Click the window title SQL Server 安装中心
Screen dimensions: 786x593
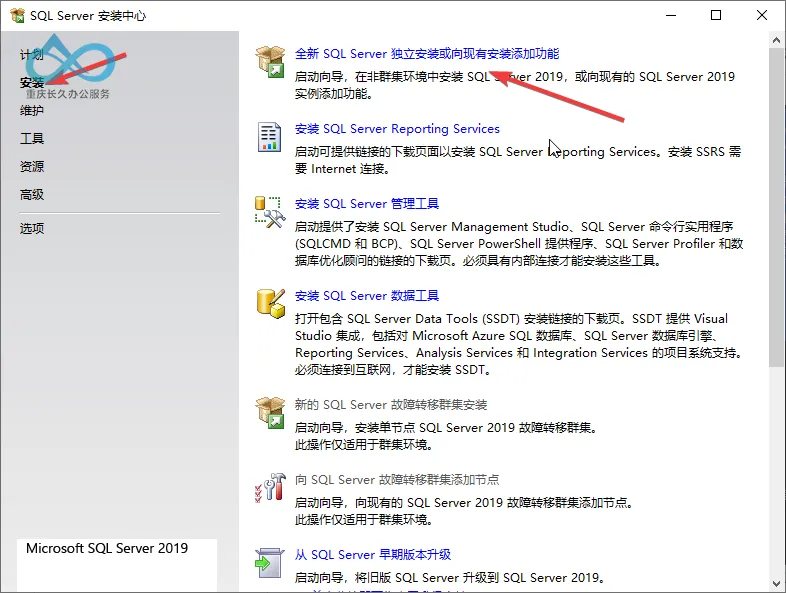pyautogui.click(x=88, y=16)
